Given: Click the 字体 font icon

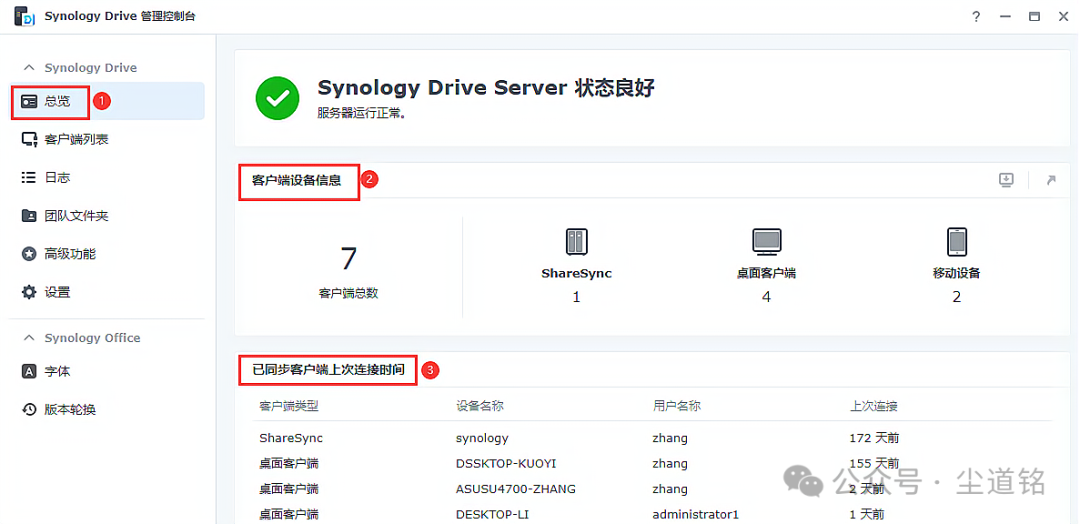Looking at the screenshot, I should [x=29, y=371].
